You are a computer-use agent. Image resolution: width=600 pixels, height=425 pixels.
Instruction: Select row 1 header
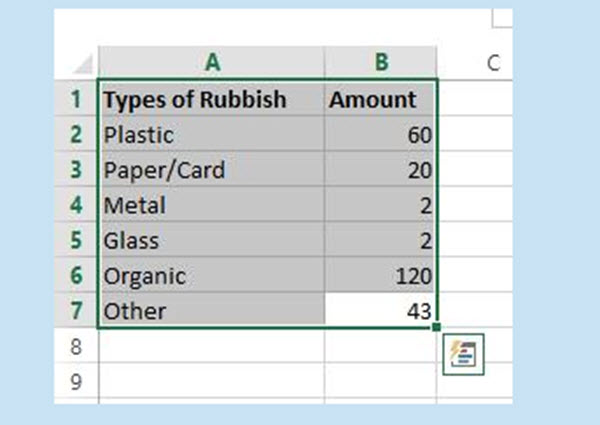[76, 100]
